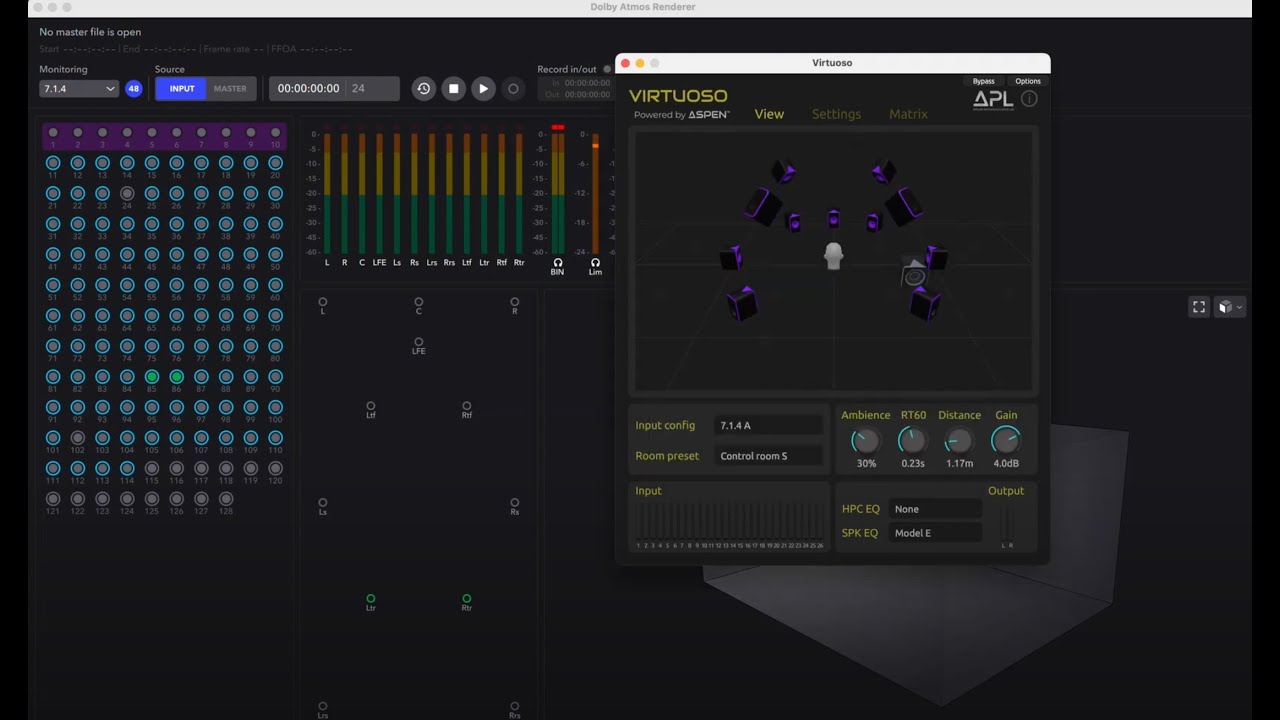Click the gray subwoofer in Virtuoso view
Screen dimensions: 1280x720
tap(914, 273)
